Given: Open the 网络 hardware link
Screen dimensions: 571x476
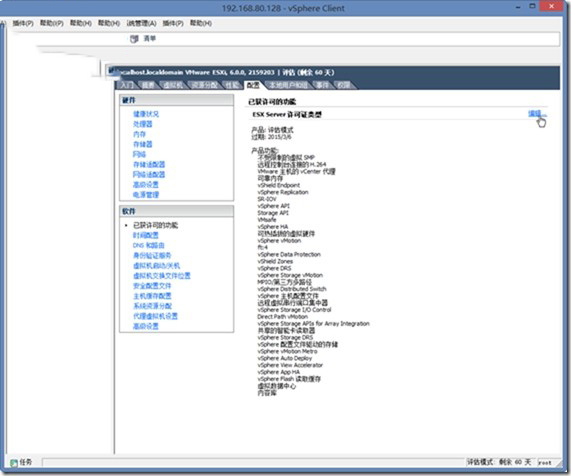Looking at the screenshot, I should pos(139,154).
